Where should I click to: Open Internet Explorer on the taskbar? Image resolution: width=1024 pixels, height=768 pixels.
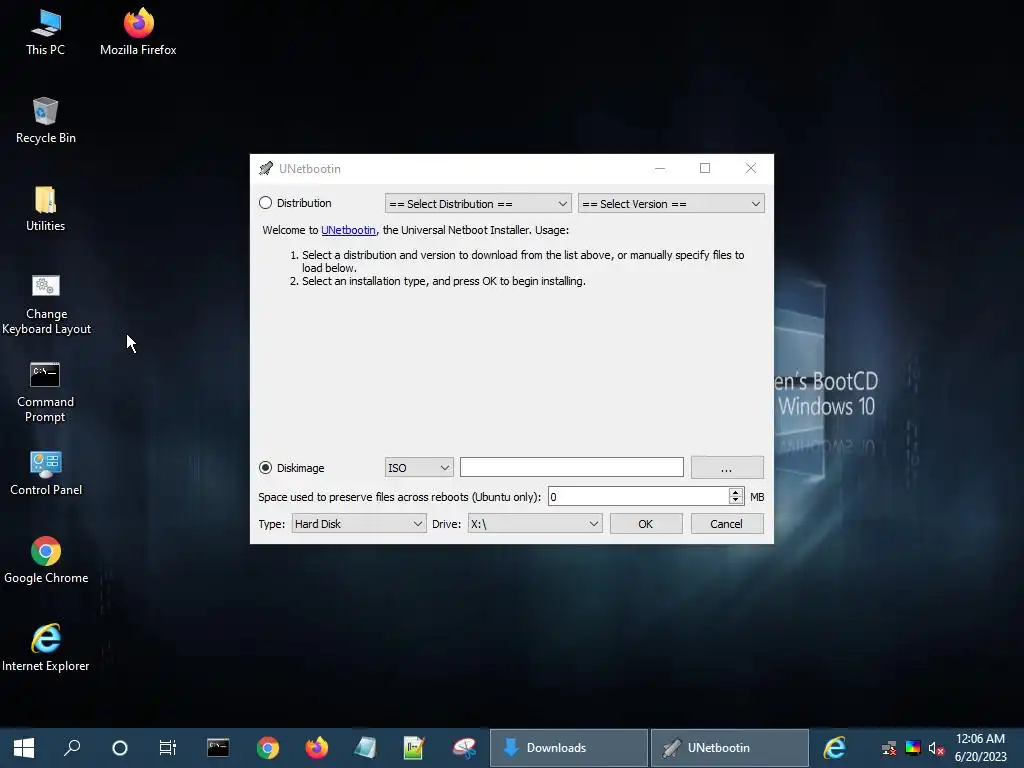pos(835,748)
